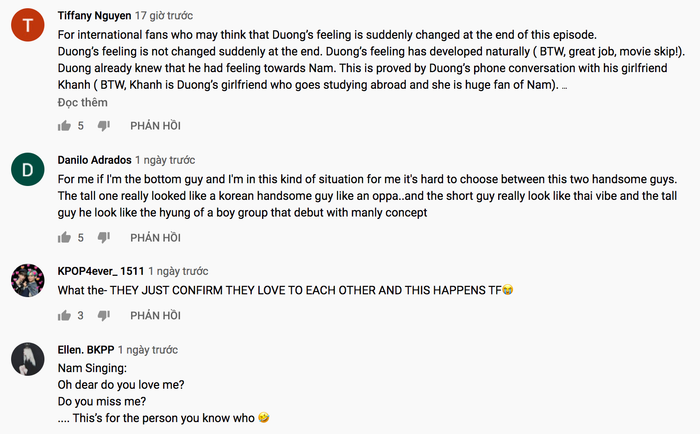The image size is (700, 434).
Task: Like the KPOP4ever_ 1511 comment
Action: pyautogui.click(x=65, y=316)
